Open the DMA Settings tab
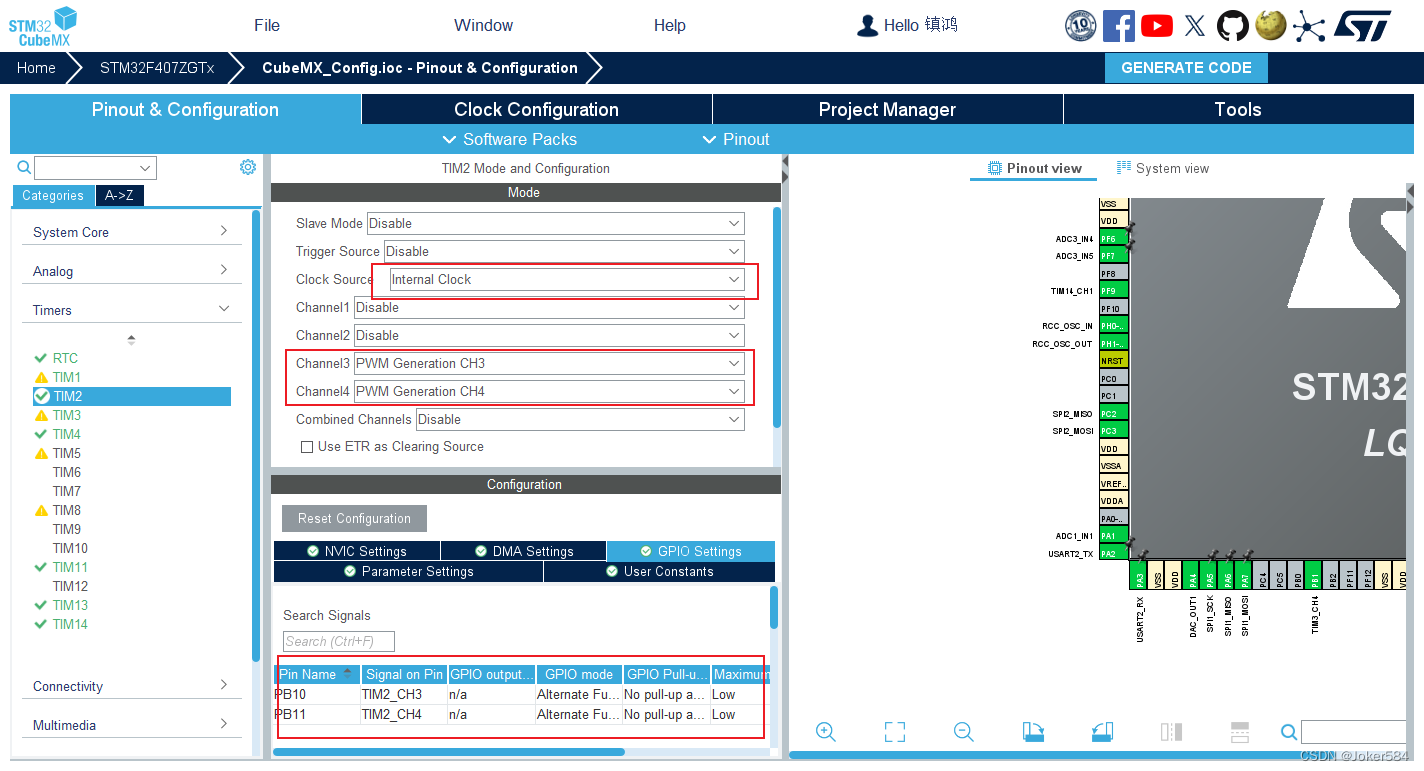Image resolution: width=1424 pixels, height=771 pixels. click(x=524, y=551)
